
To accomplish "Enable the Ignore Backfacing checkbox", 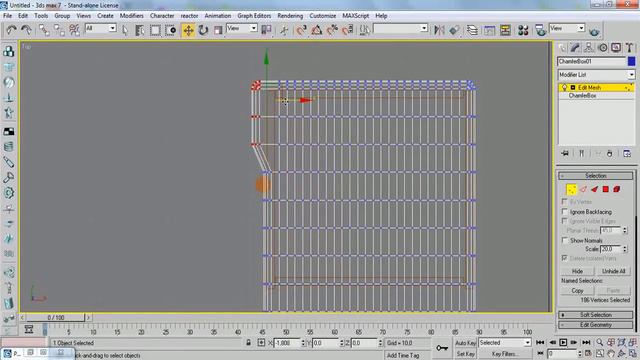I will point(564,211).
